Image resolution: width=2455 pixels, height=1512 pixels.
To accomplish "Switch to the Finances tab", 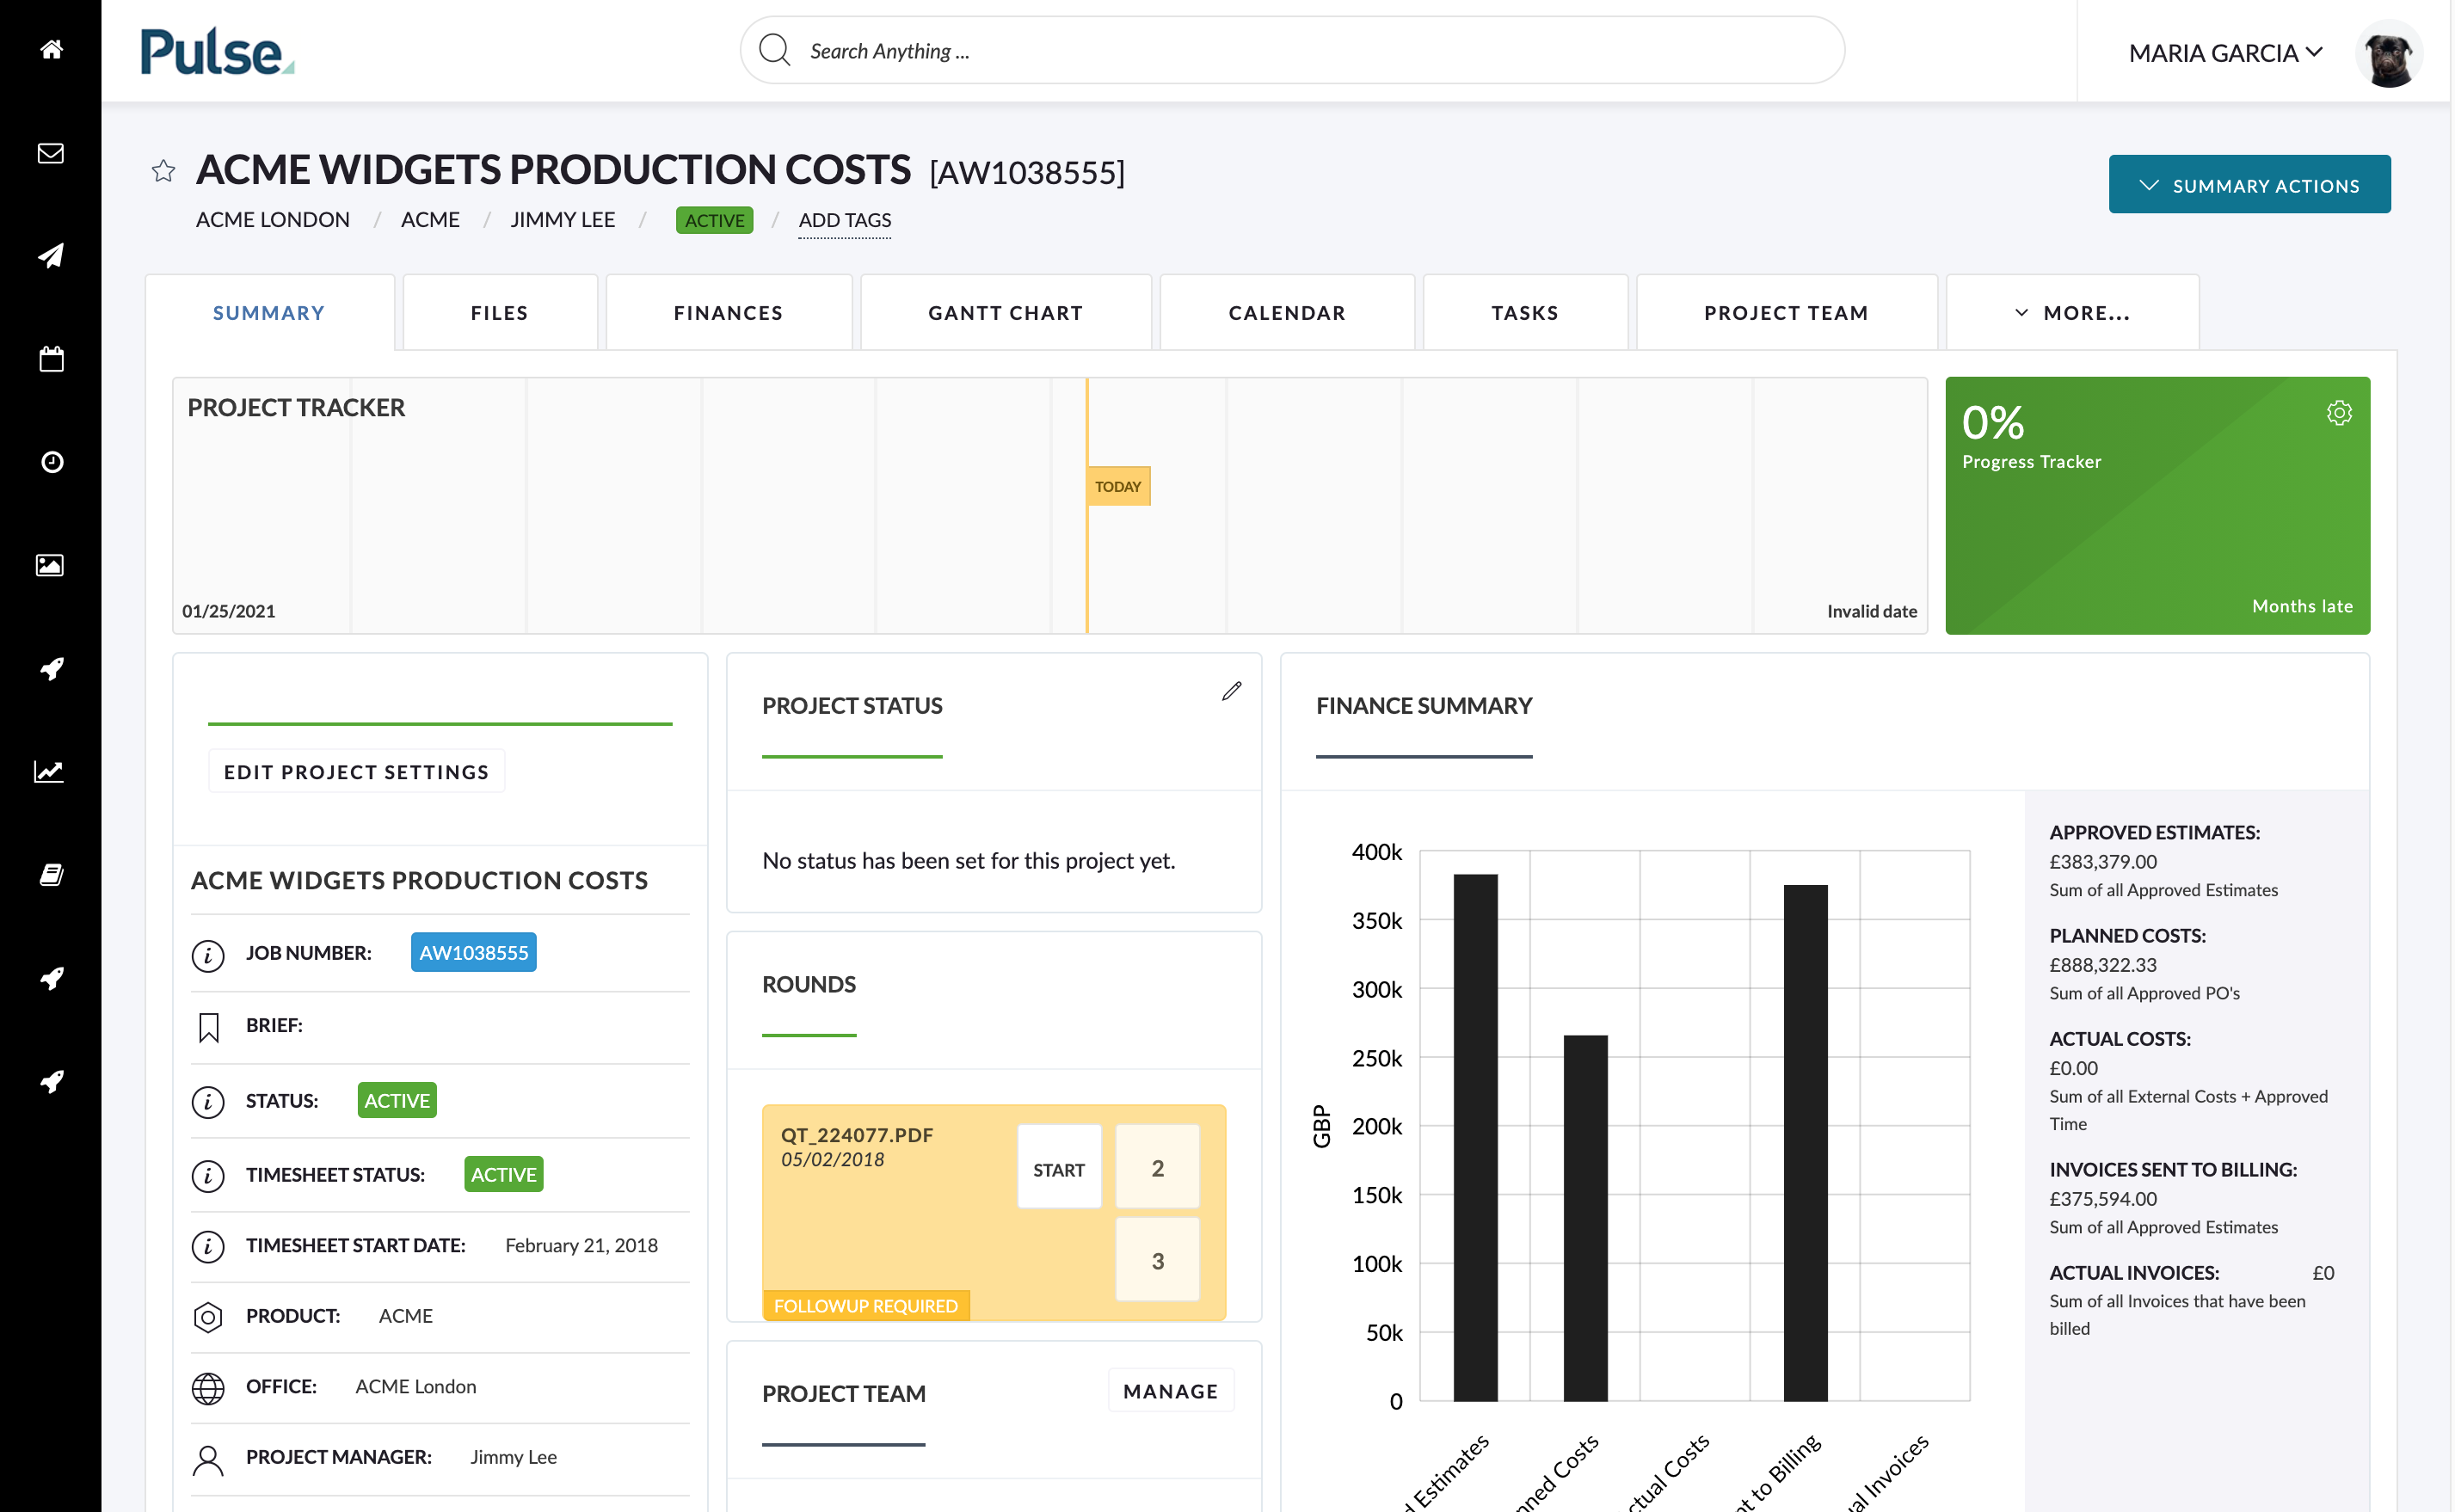I will (x=728, y=313).
